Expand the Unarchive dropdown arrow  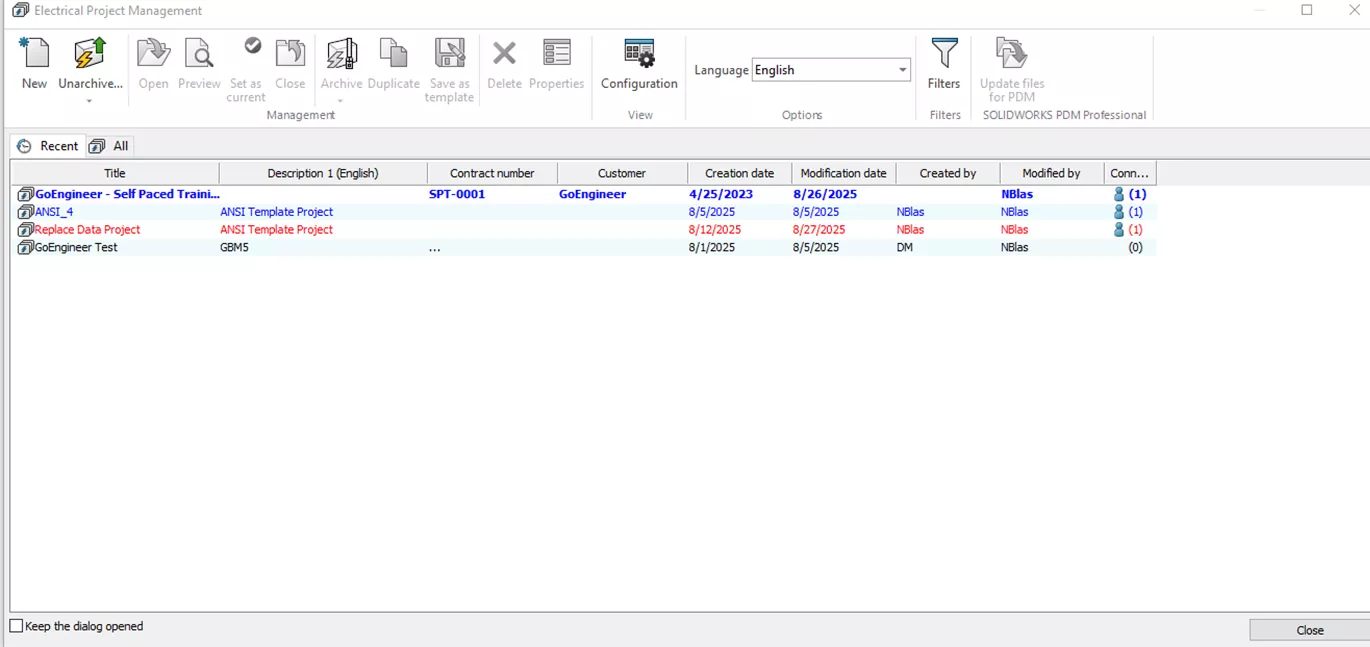[x=90, y=98]
